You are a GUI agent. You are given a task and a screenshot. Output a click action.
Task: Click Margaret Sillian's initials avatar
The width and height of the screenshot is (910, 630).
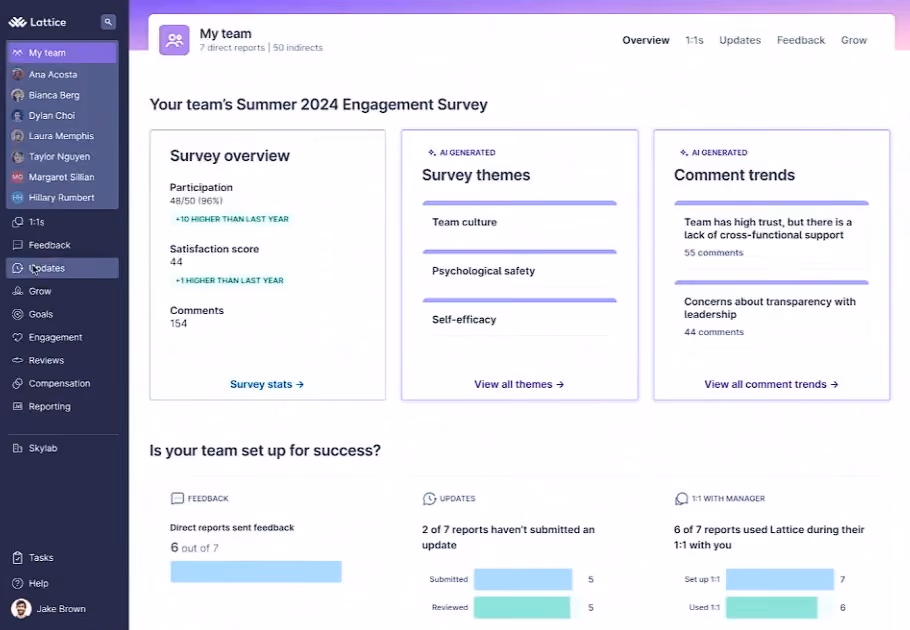point(18,177)
